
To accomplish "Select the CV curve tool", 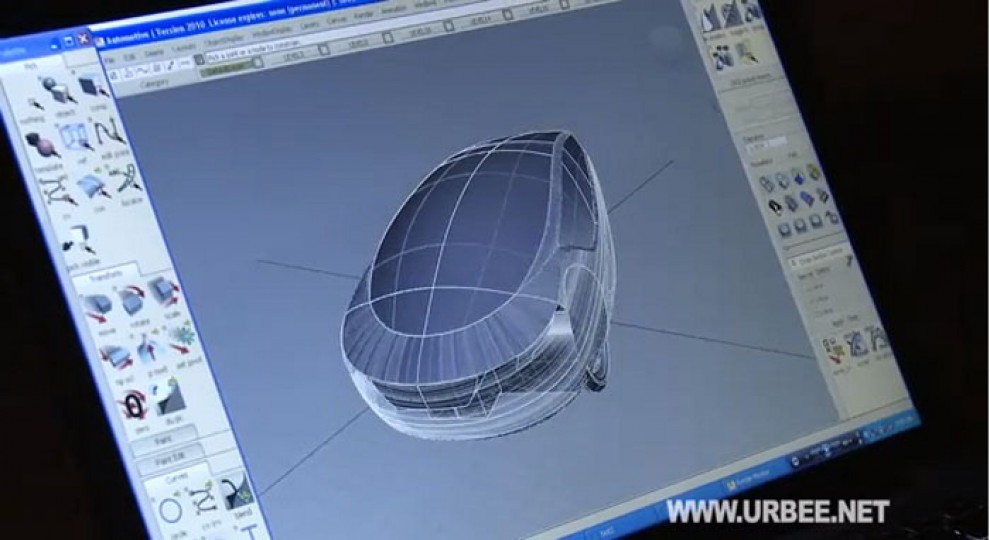I will (203, 499).
